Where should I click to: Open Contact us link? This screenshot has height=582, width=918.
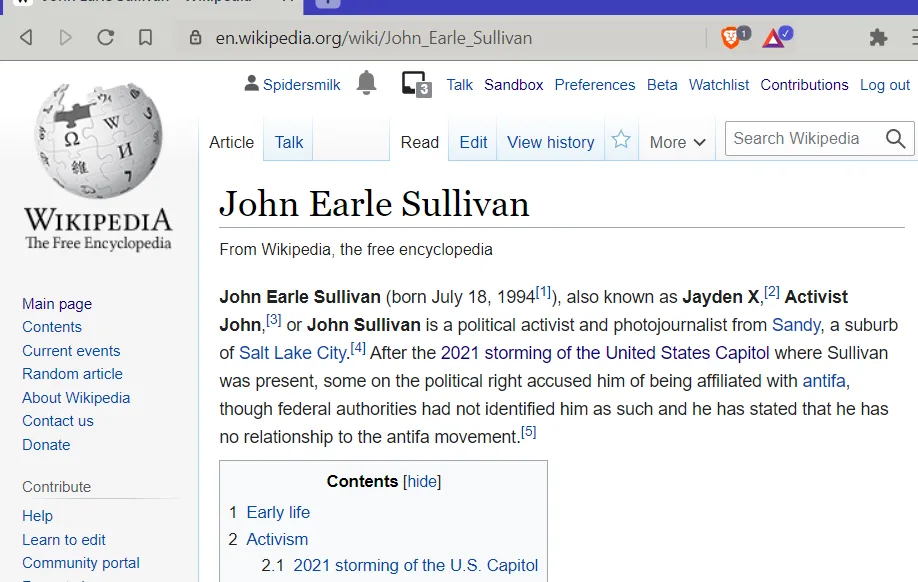[58, 421]
